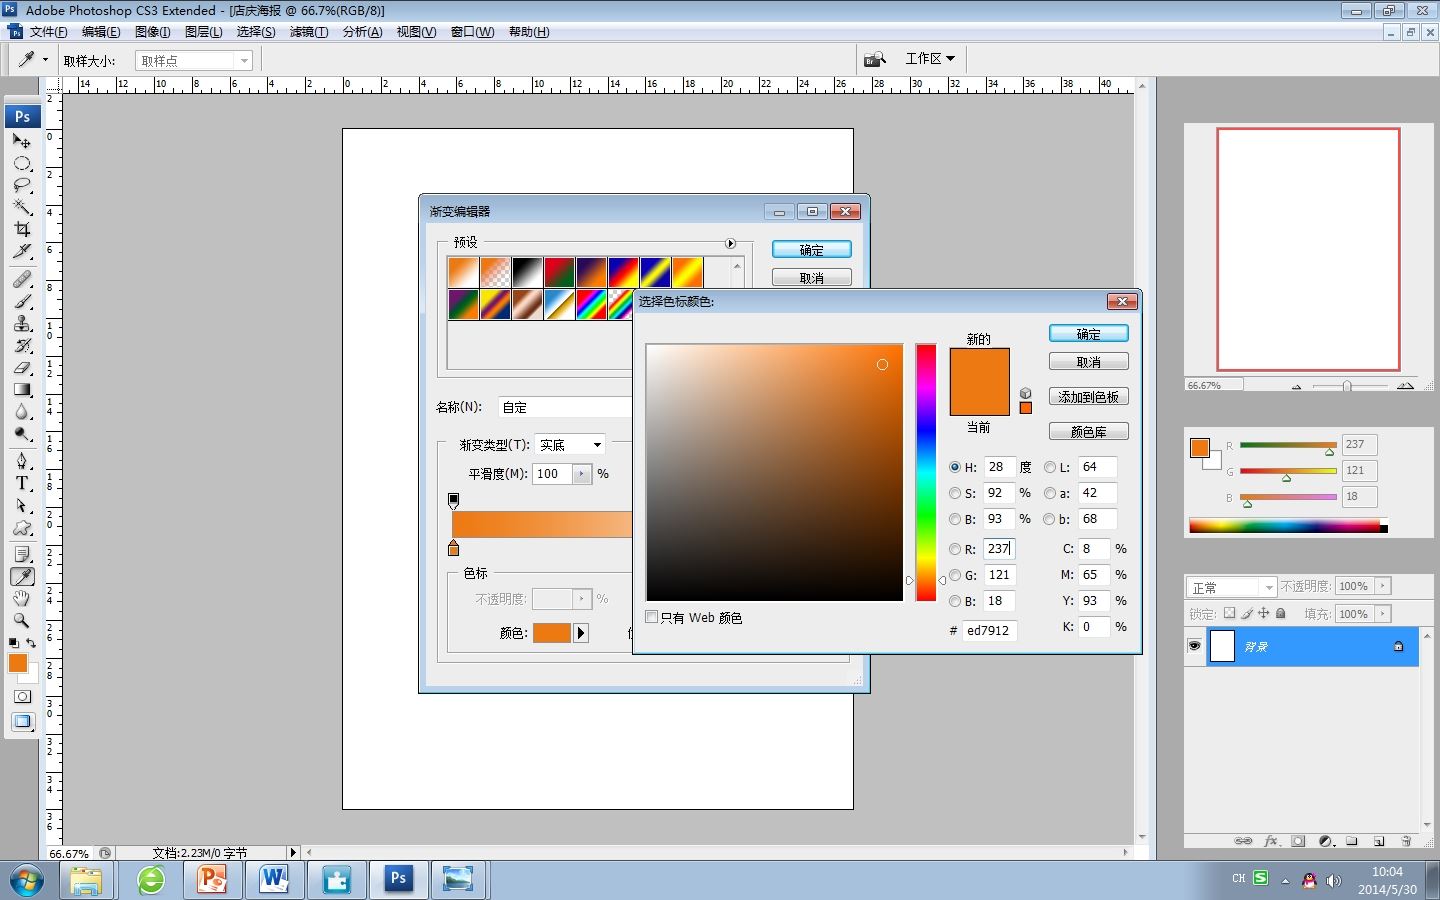Open the 颜色 stop color arrow menu
This screenshot has height=900, width=1440.
(x=581, y=633)
